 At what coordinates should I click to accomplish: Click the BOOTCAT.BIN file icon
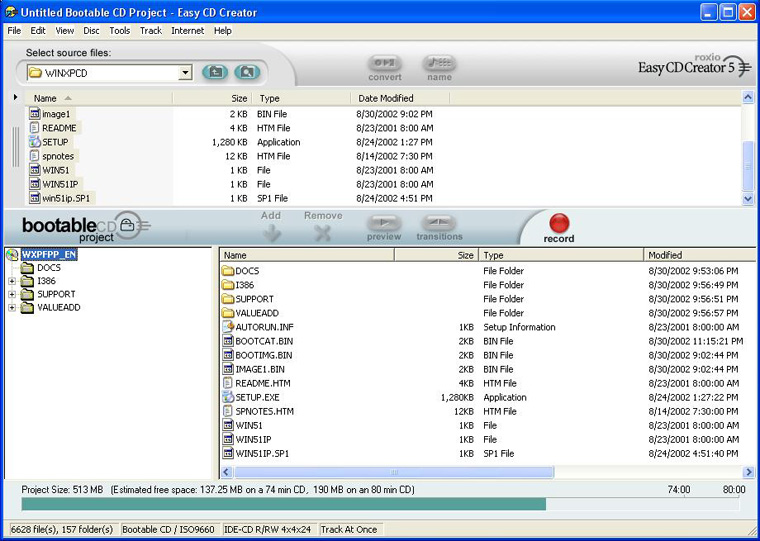tap(228, 341)
